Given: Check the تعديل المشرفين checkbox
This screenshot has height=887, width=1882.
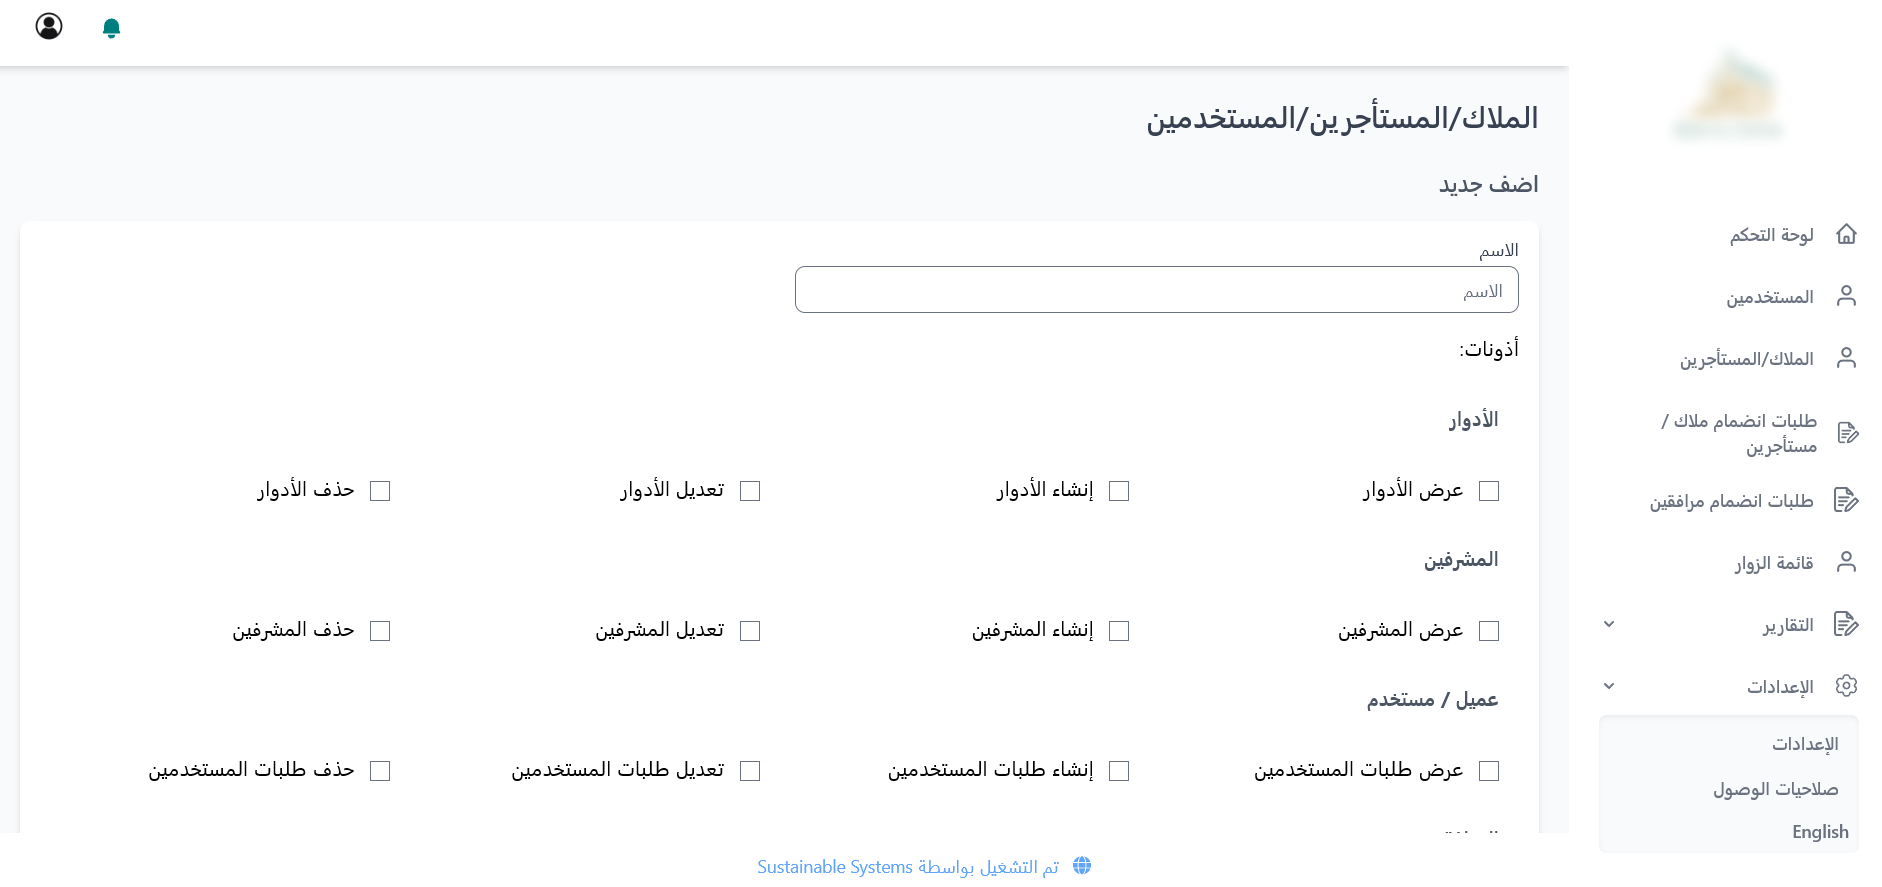Looking at the screenshot, I should click(x=751, y=631).
